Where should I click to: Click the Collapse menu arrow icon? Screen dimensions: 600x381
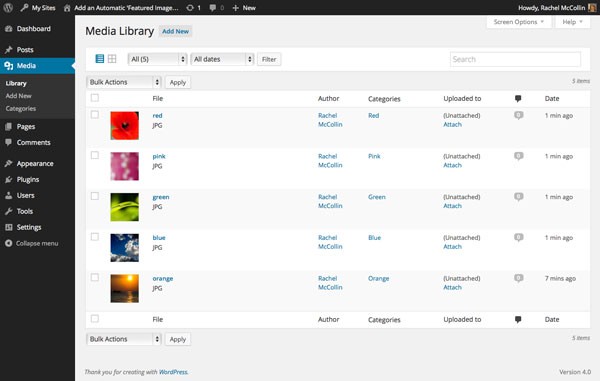[x=8, y=243]
